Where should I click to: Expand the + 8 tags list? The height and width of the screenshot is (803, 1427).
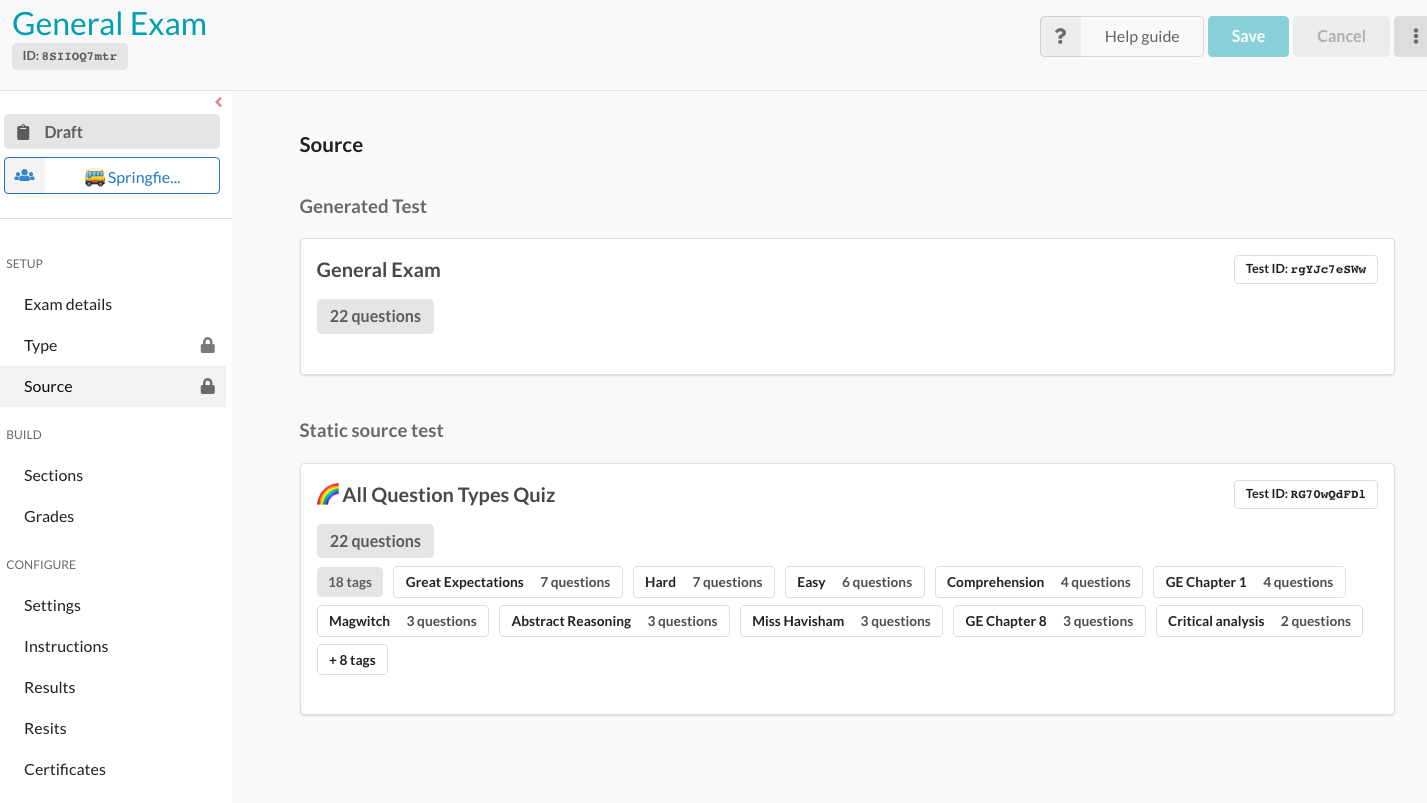pyautogui.click(x=352, y=660)
